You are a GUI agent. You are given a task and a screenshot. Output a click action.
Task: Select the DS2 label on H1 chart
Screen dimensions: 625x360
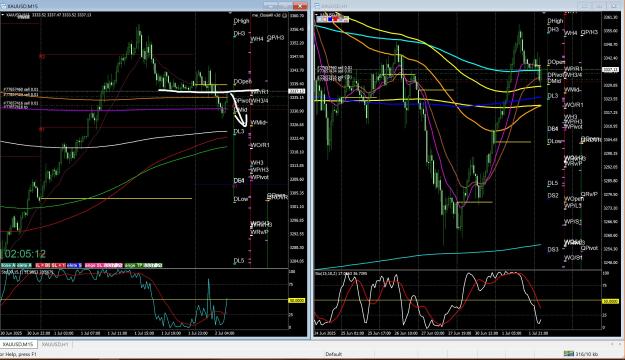[553, 196]
